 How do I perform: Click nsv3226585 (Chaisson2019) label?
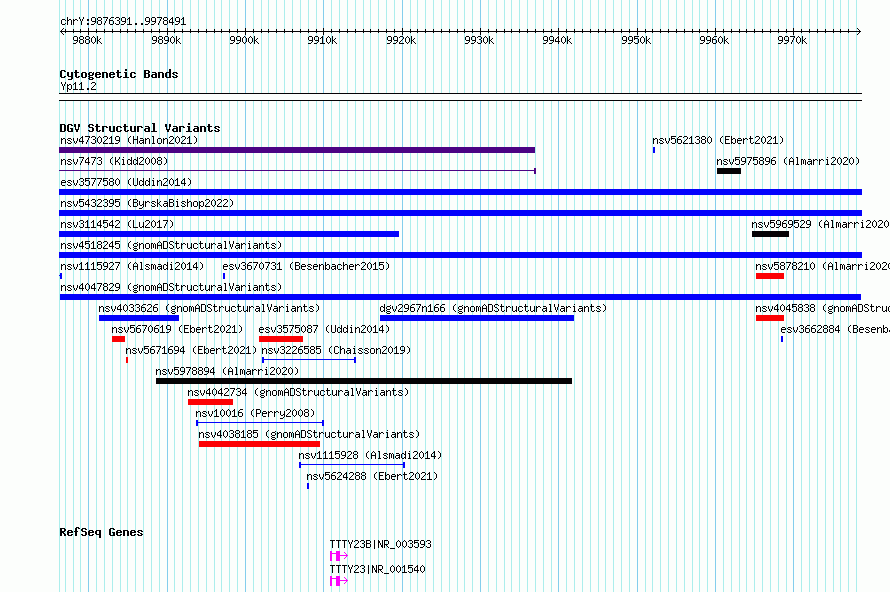click(x=336, y=350)
